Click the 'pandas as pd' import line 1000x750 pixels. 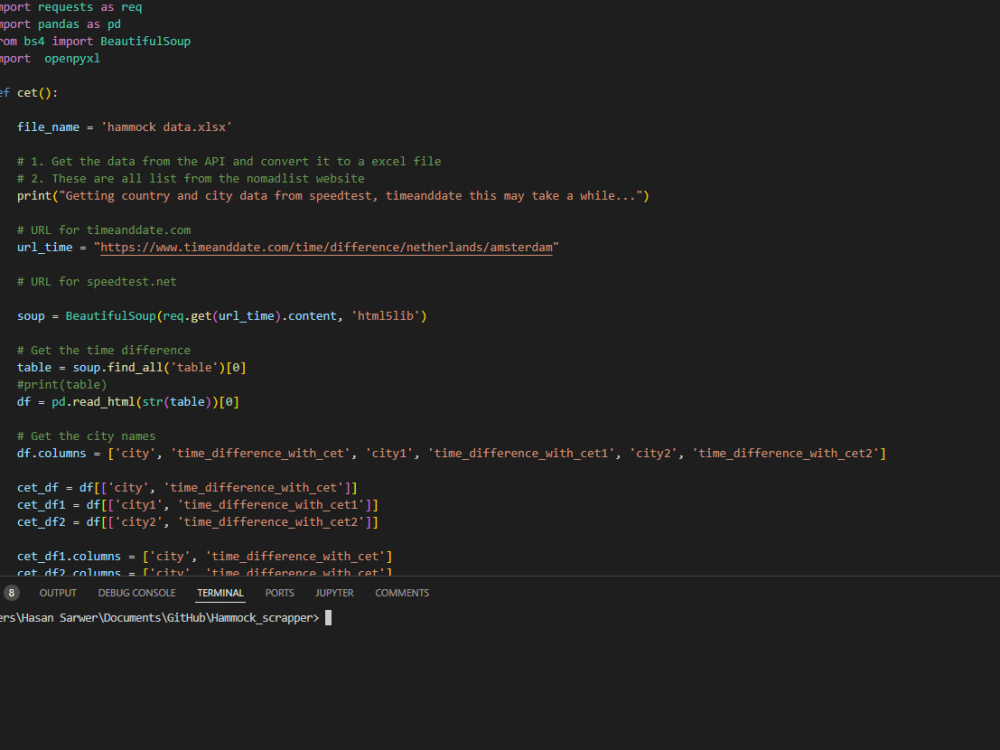coord(60,24)
